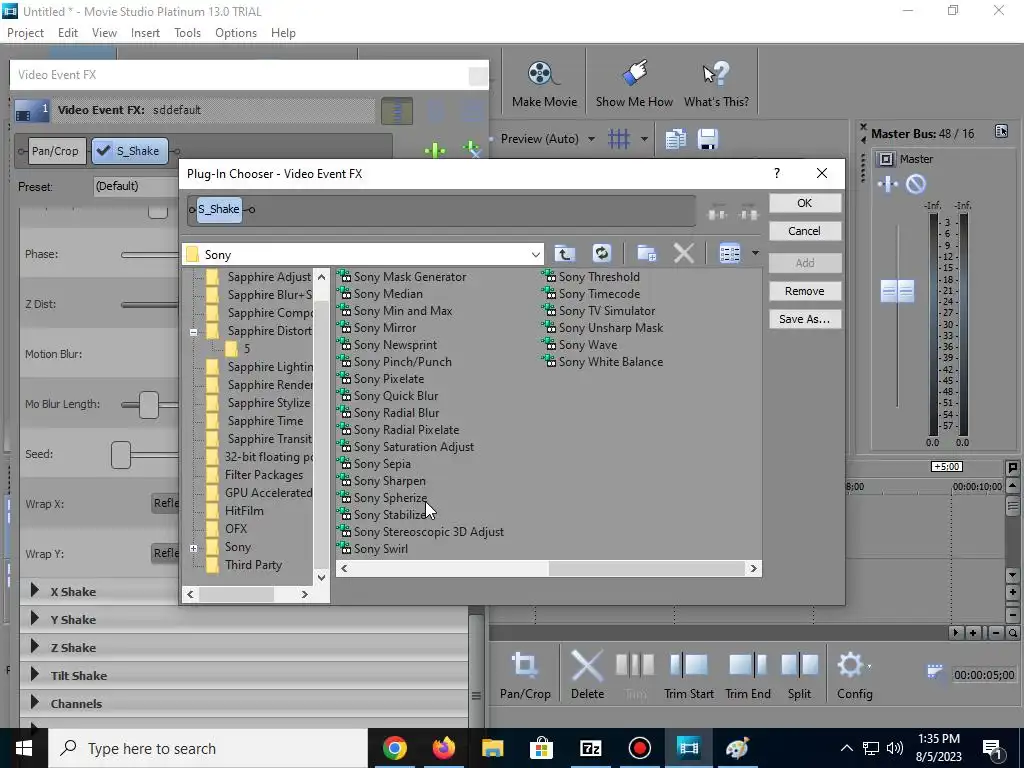Open the overlays grid dropdown arrow

[x=644, y=139]
